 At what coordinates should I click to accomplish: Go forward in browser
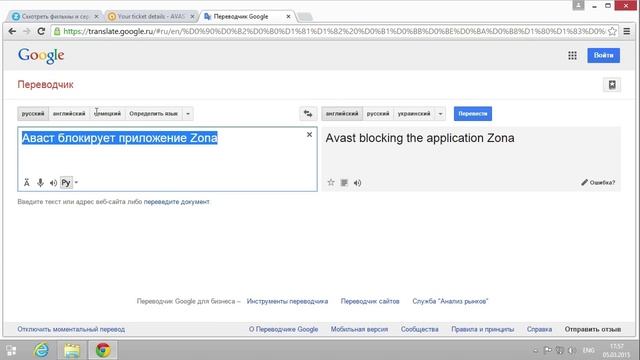pyautogui.click(x=27, y=31)
